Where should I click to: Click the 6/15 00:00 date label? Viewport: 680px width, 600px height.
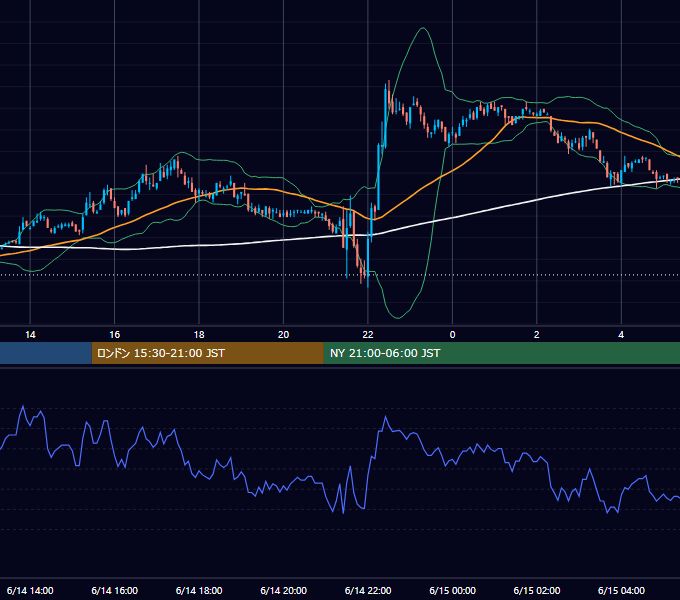click(x=452, y=590)
